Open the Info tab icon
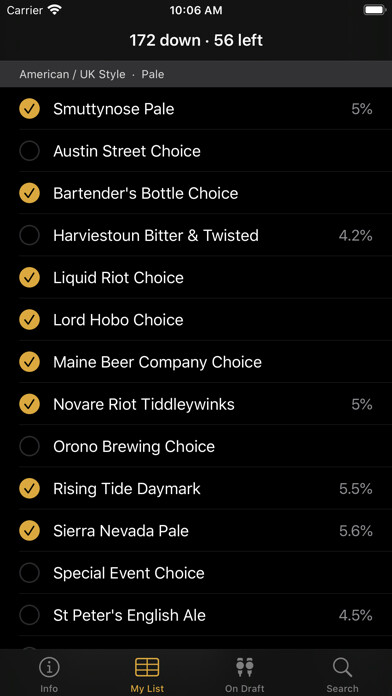 tap(49, 667)
